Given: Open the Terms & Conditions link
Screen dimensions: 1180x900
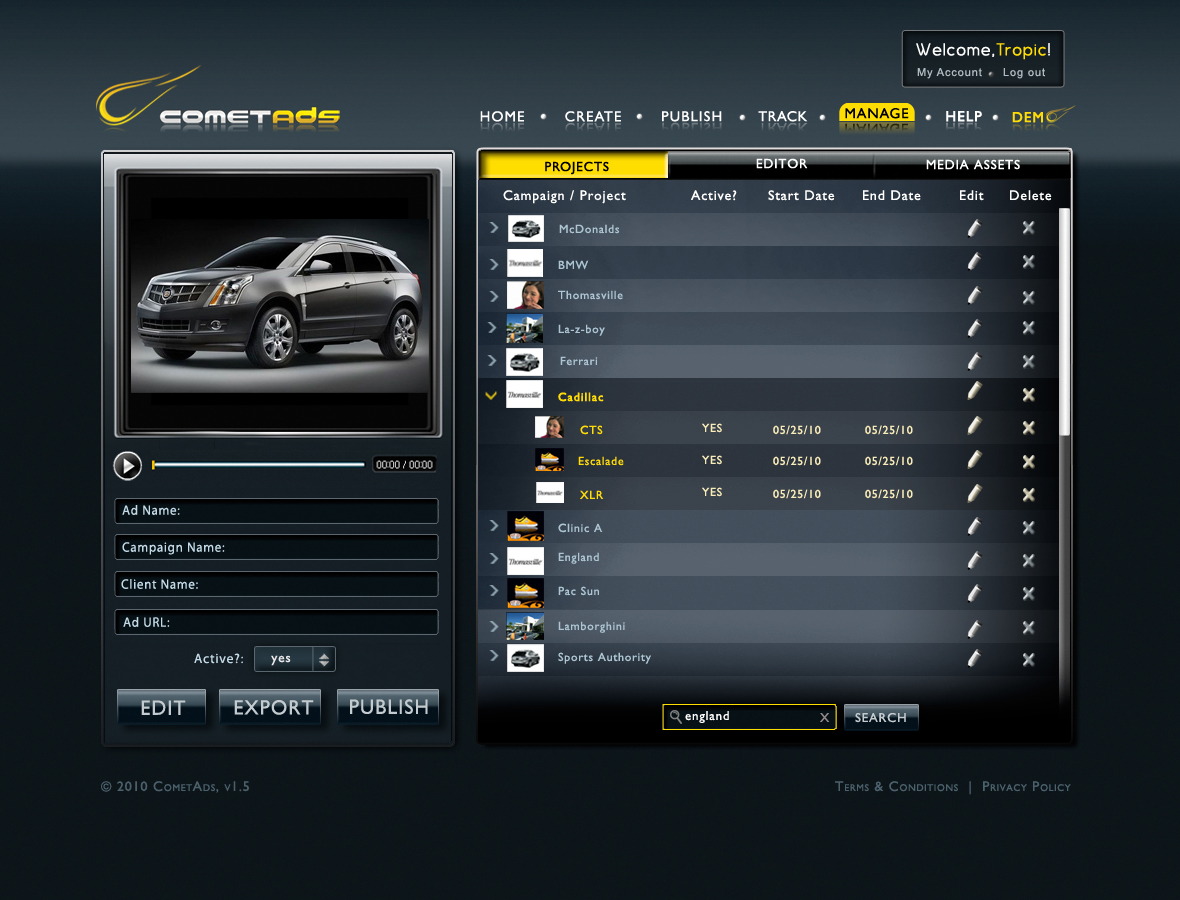Looking at the screenshot, I should (896, 786).
